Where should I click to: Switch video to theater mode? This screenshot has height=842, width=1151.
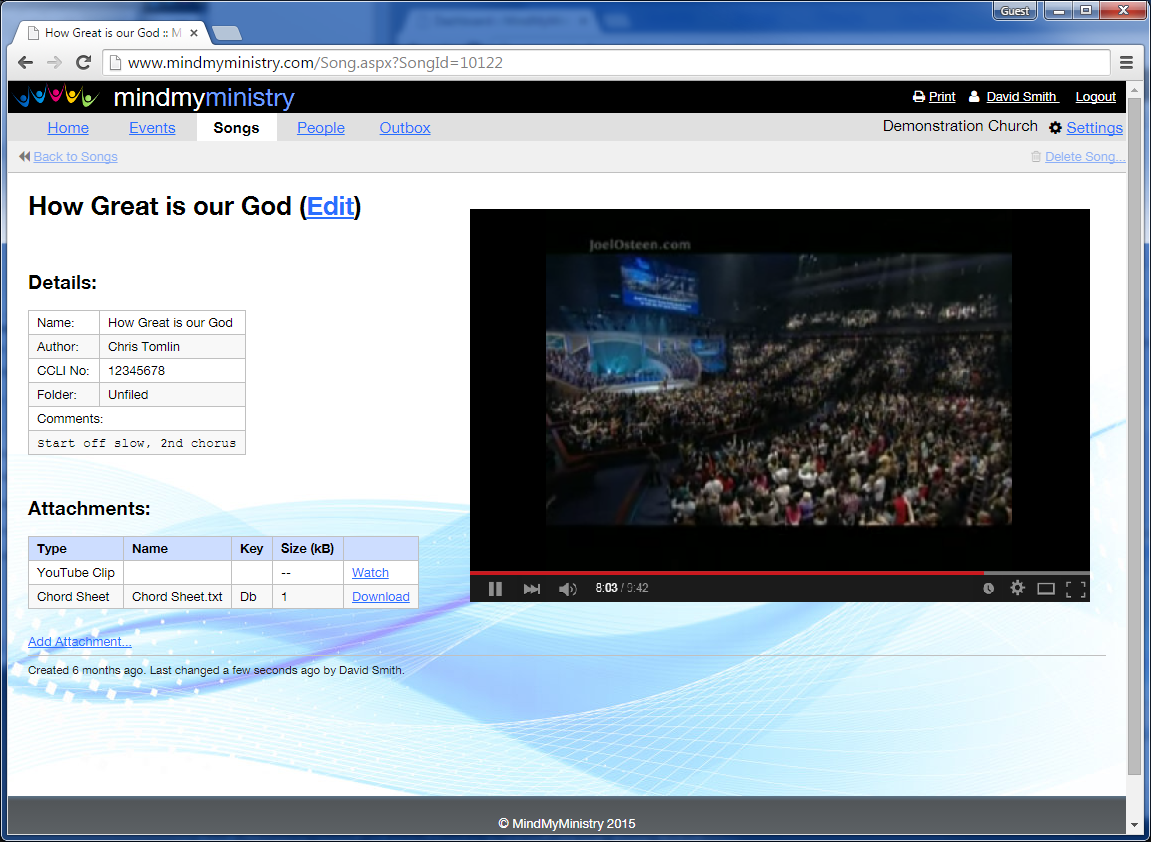point(1045,588)
